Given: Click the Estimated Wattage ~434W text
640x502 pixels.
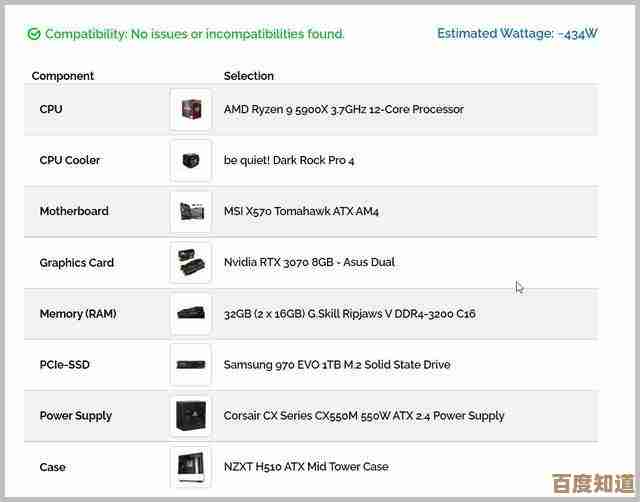Looking at the screenshot, I should pyautogui.click(x=517, y=34).
